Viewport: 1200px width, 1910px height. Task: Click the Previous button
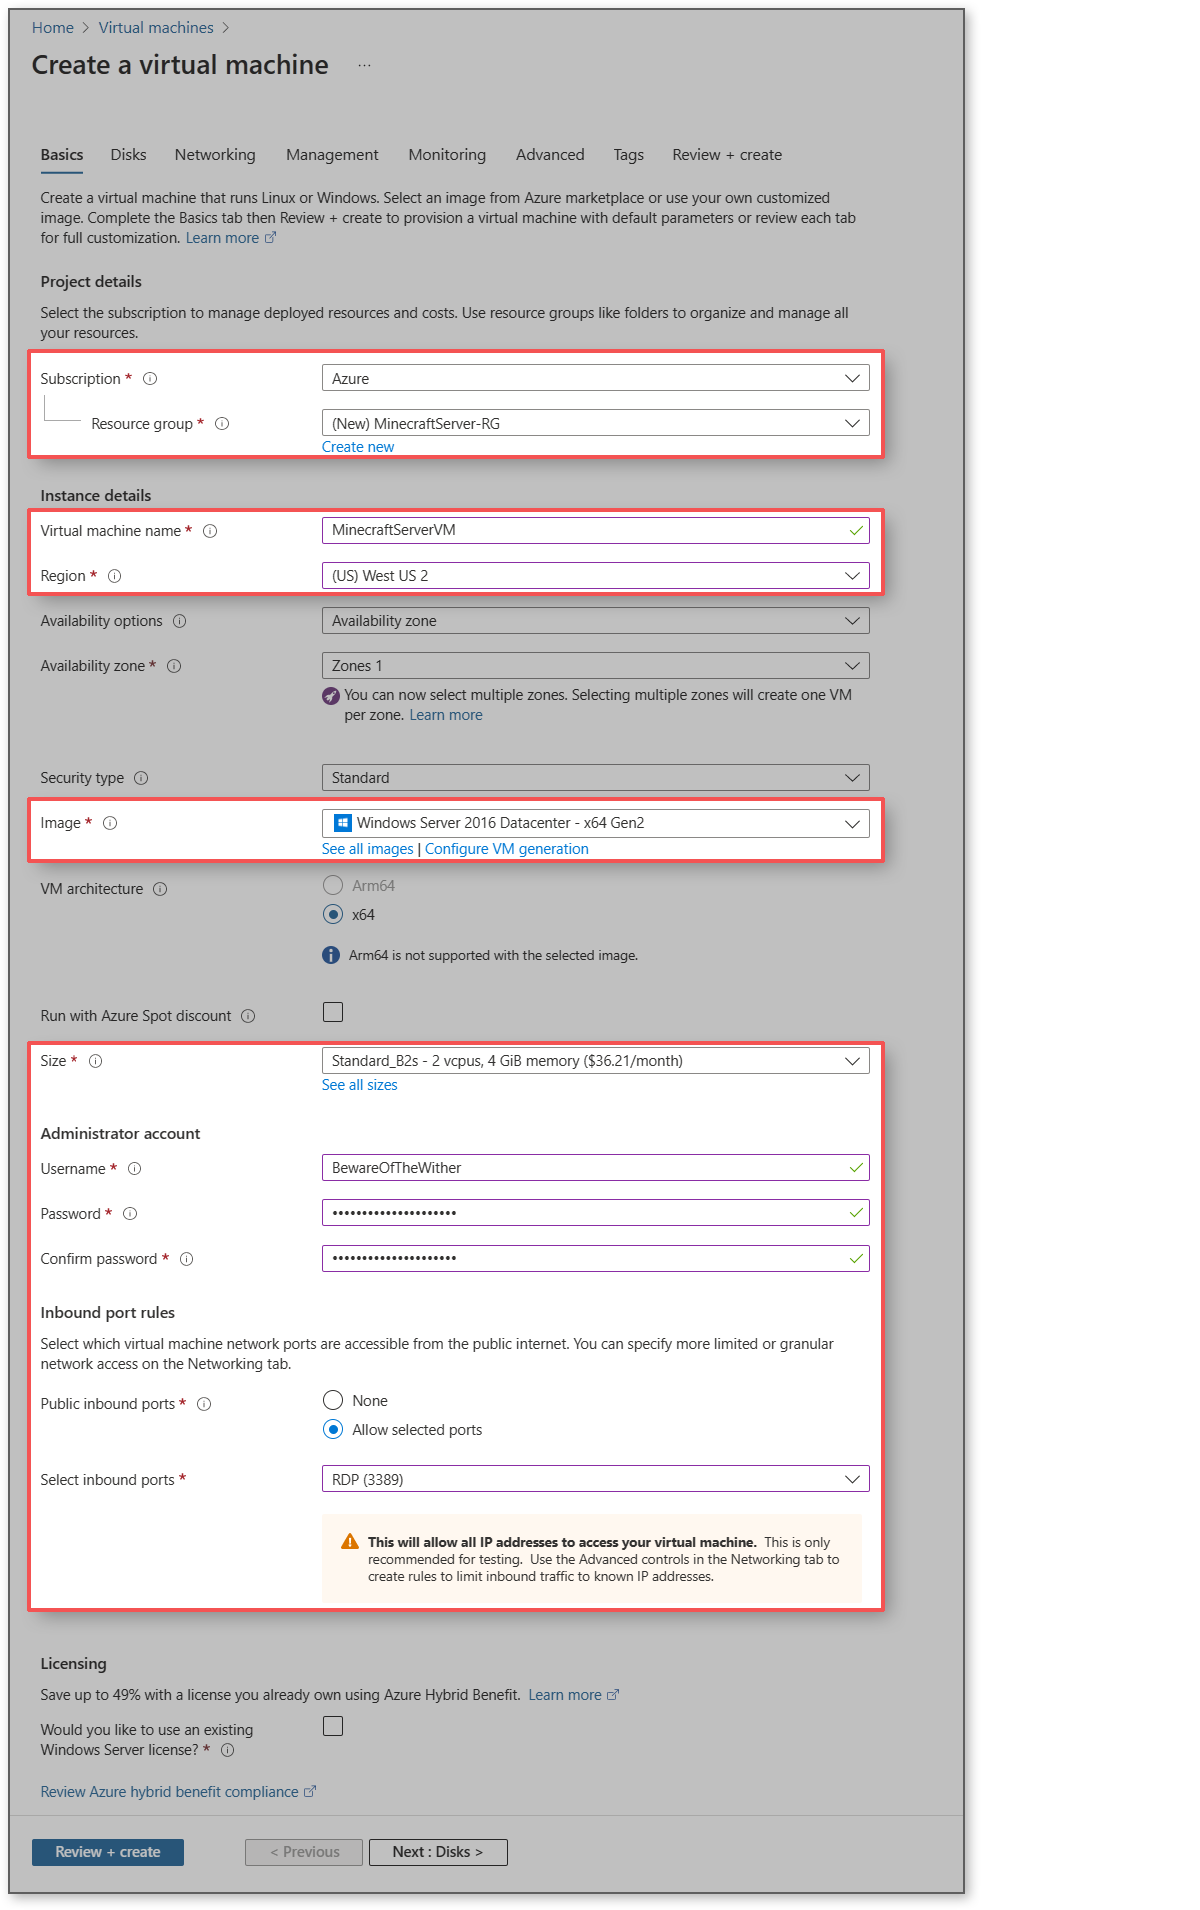(305, 1852)
